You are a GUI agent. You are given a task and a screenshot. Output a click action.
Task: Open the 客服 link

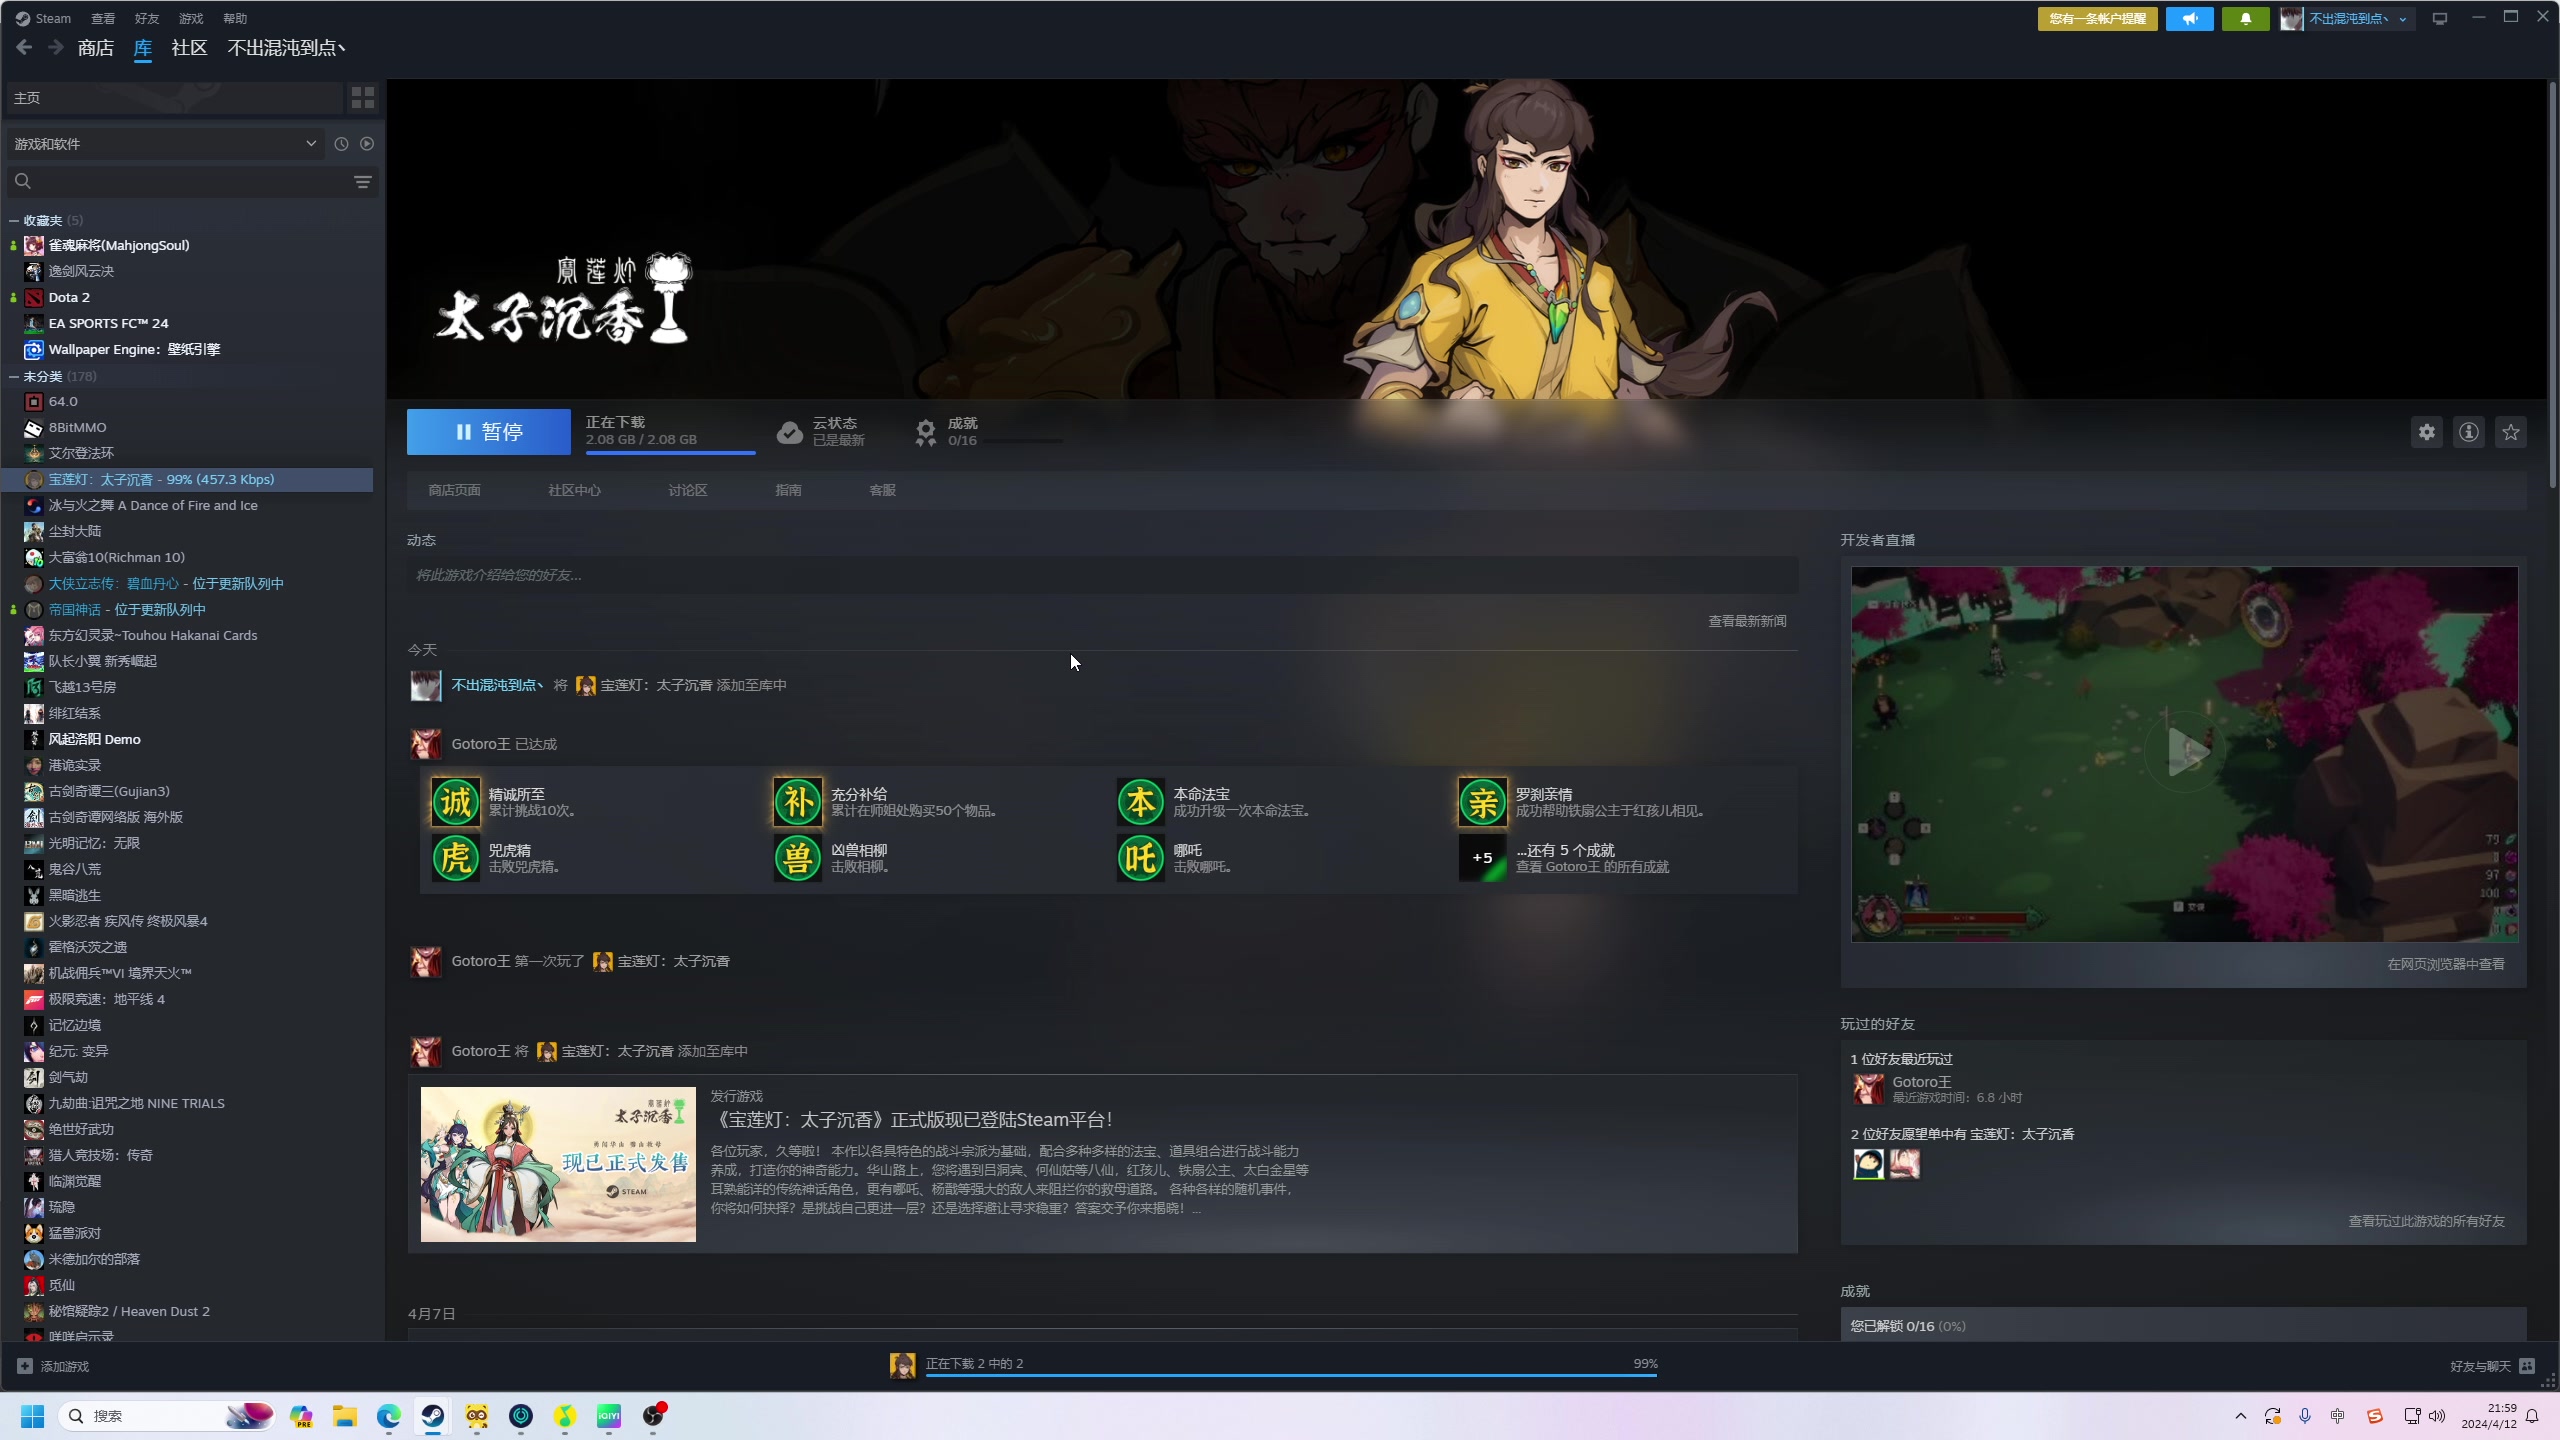[883, 490]
